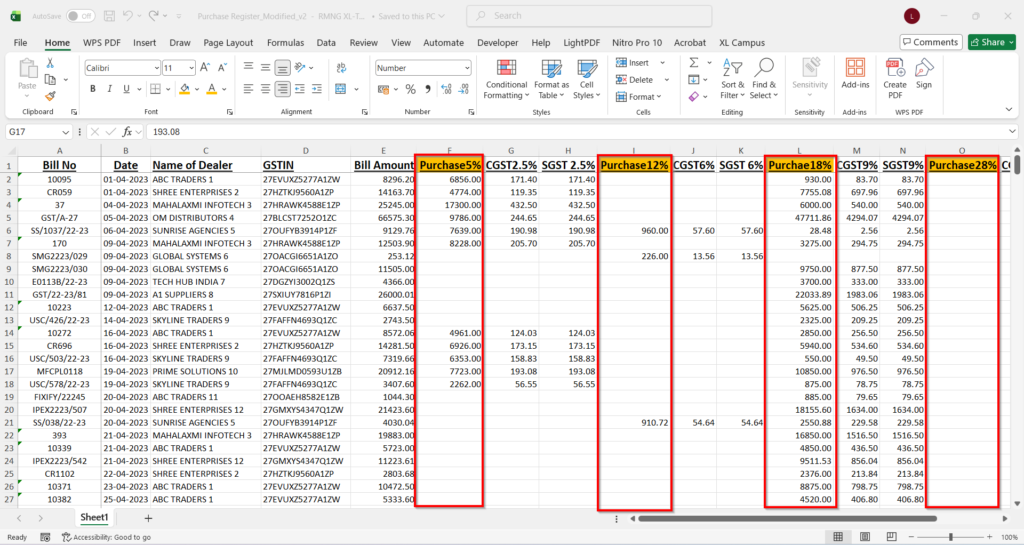Image resolution: width=1024 pixels, height=545 pixels.
Task: Toggle AutoSave switch
Action: point(81,16)
